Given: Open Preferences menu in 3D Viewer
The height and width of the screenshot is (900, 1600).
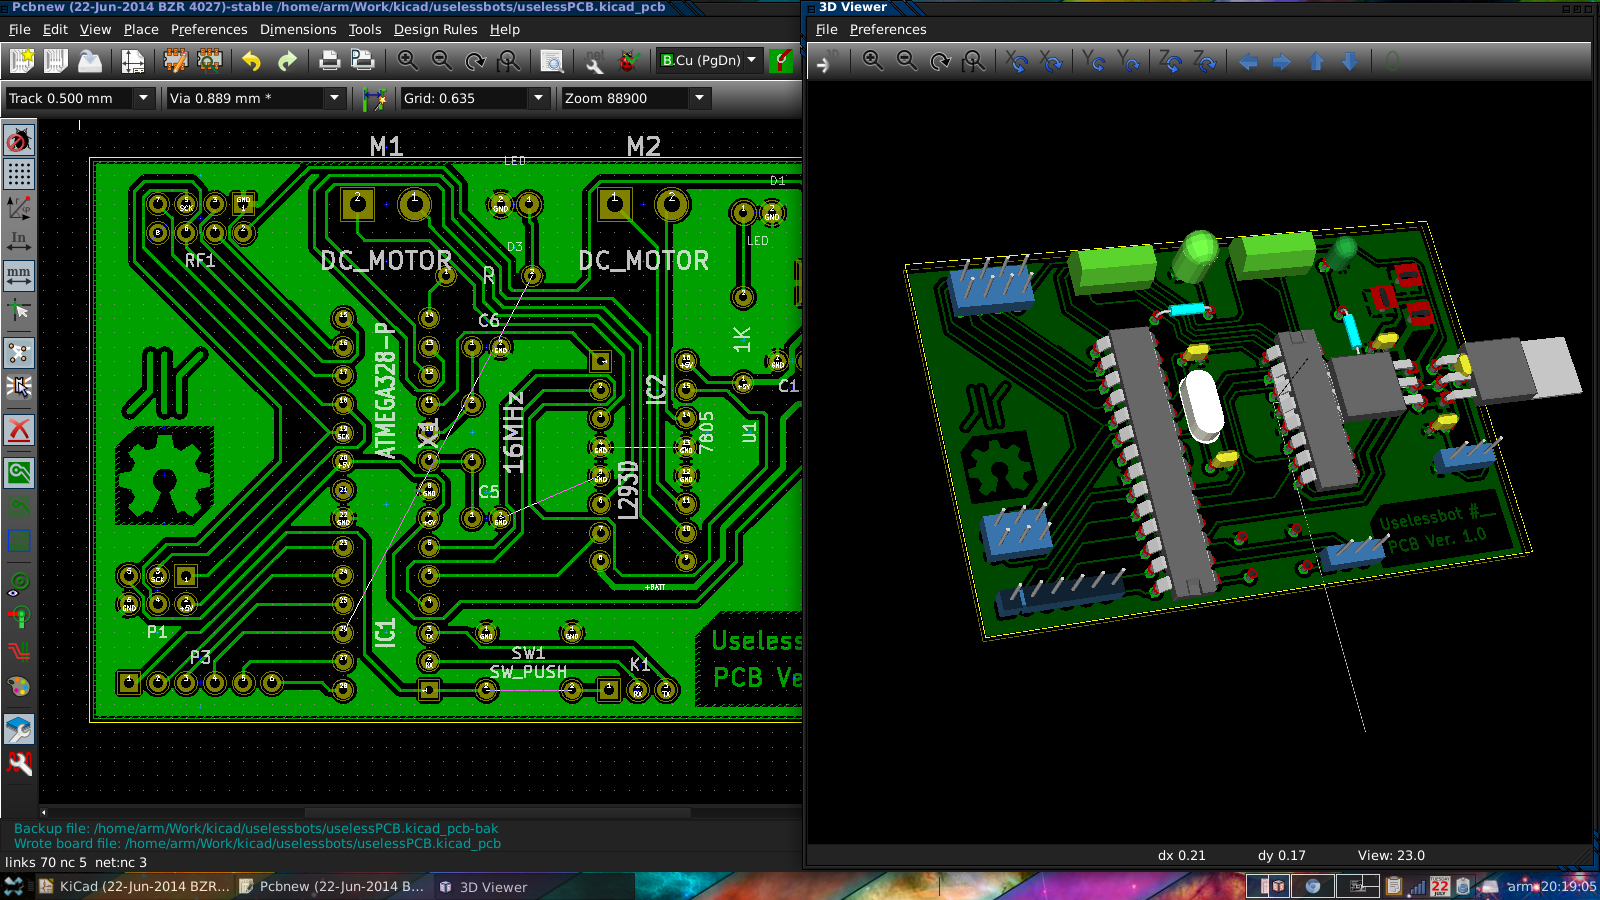Looking at the screenshot, I should pos(888,29).
